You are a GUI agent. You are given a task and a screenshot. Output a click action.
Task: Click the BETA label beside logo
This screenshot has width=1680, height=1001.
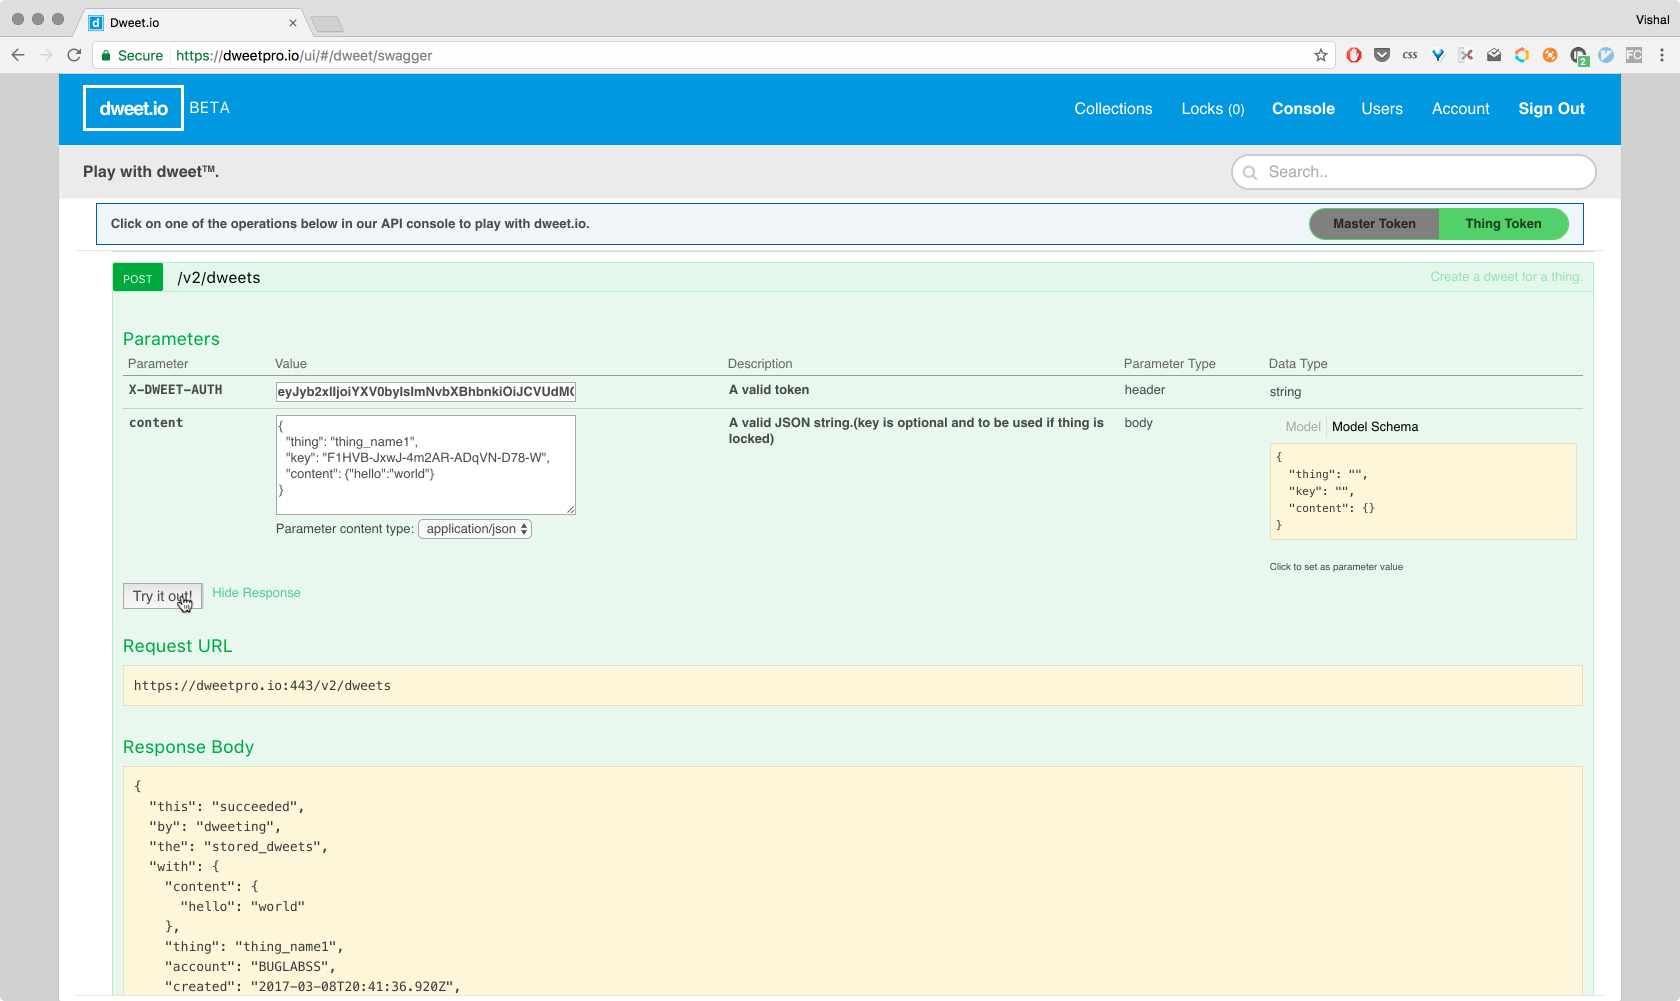pyautogui.click(x=210, y=108)
